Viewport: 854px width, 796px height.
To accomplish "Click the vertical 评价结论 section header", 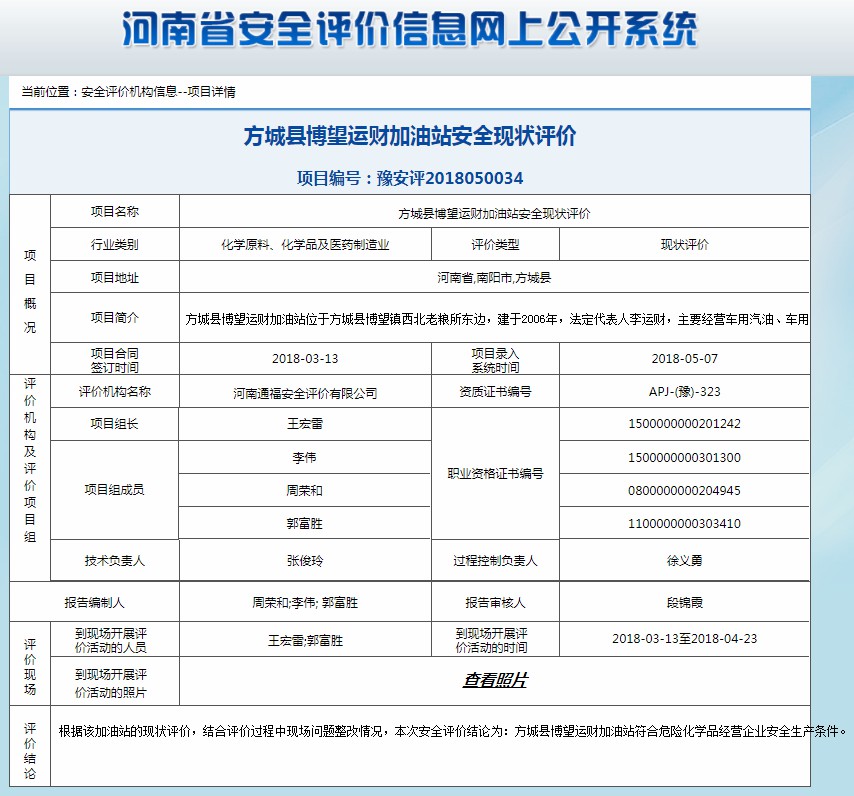I will 30,751.
